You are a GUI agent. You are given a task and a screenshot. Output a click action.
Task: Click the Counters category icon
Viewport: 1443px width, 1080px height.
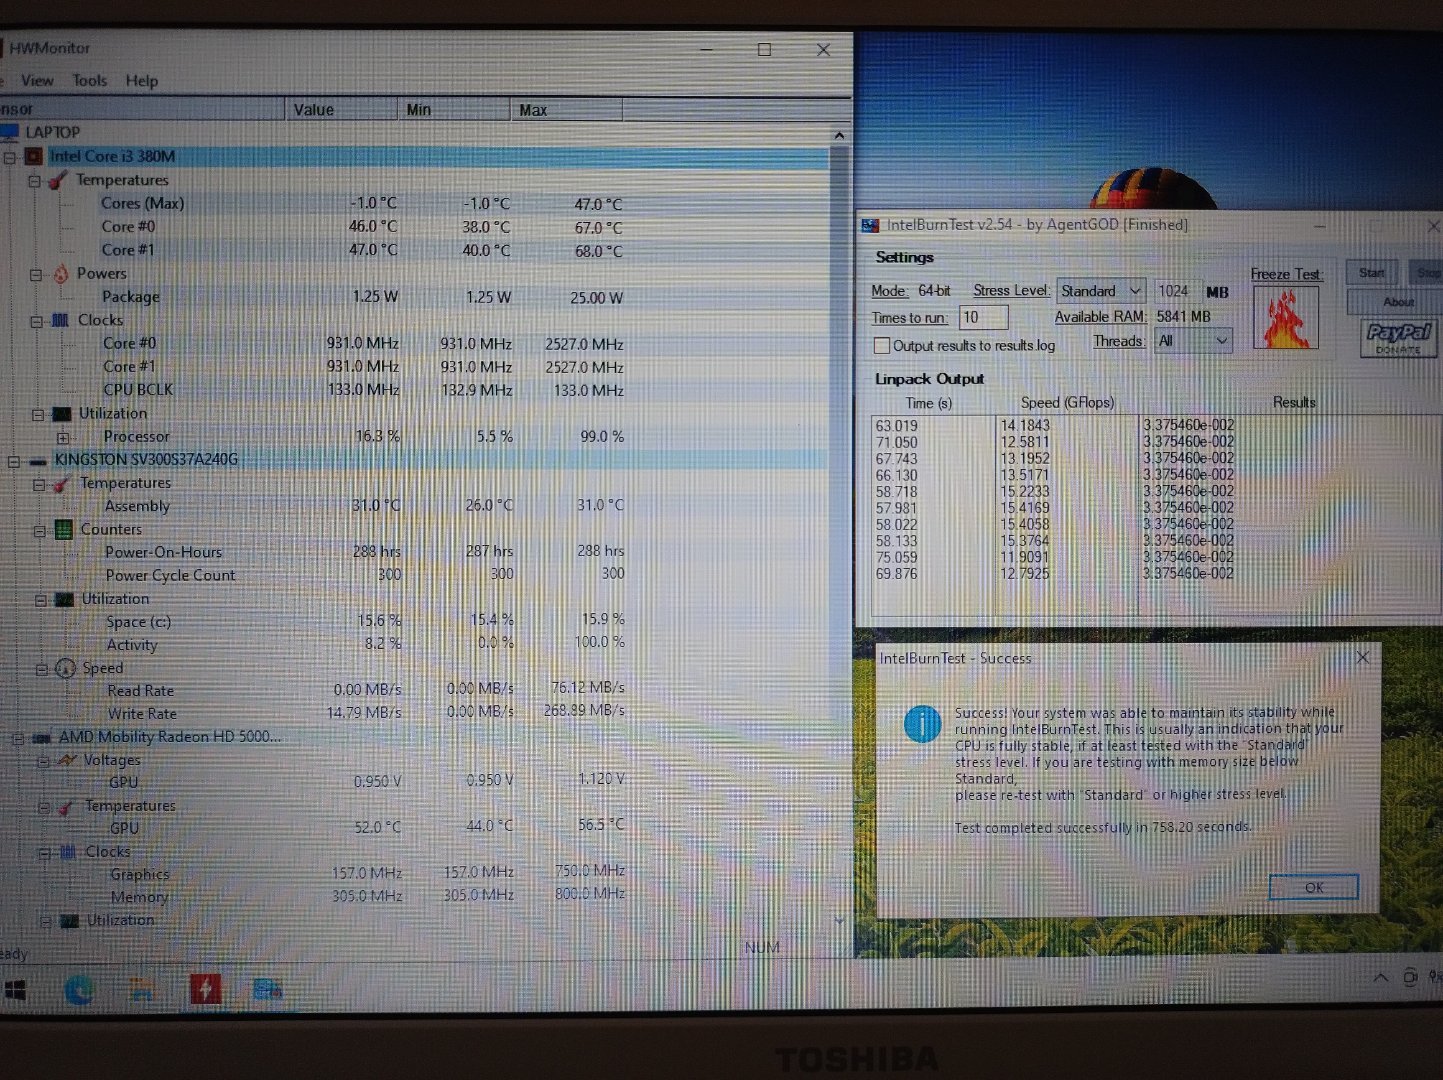tap(63, 530)
